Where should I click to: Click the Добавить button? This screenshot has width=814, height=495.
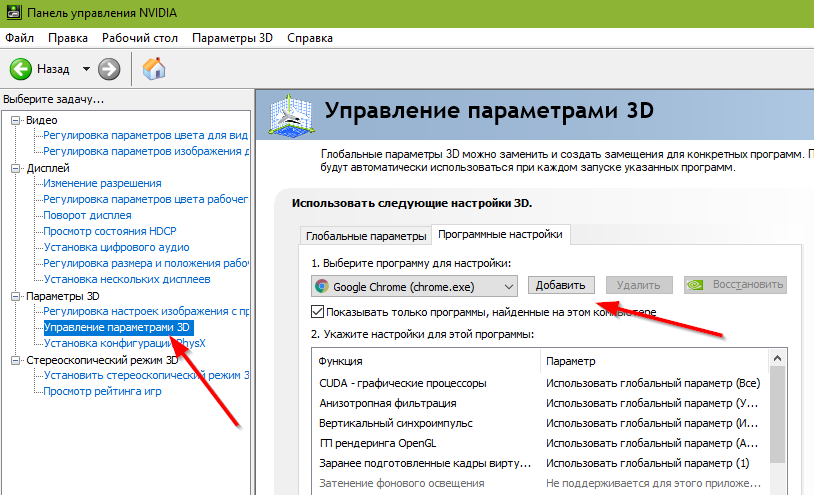click(561, 285)
